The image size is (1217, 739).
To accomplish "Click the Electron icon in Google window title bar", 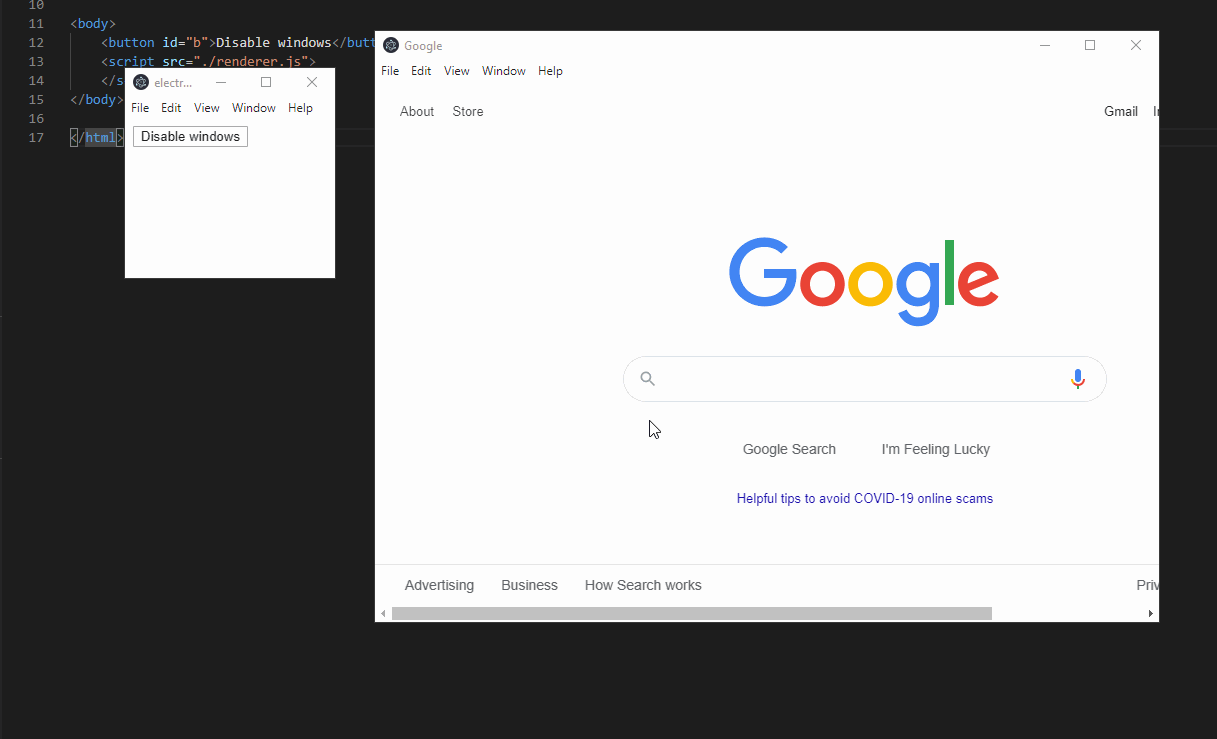I will (x=391, y=45).
